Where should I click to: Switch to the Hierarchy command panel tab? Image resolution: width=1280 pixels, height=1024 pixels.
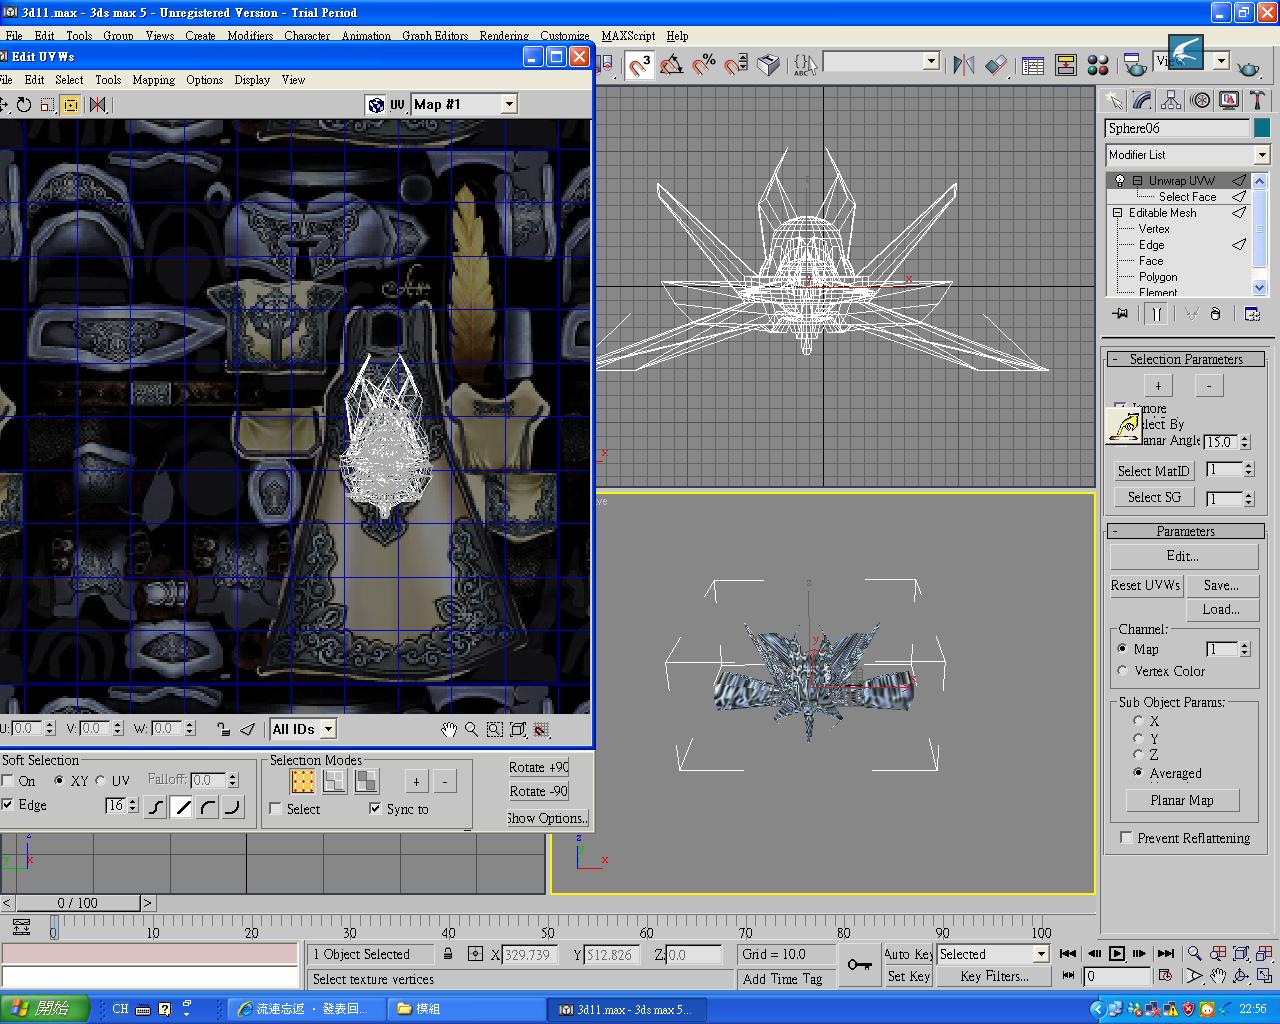coord(1171,100)
